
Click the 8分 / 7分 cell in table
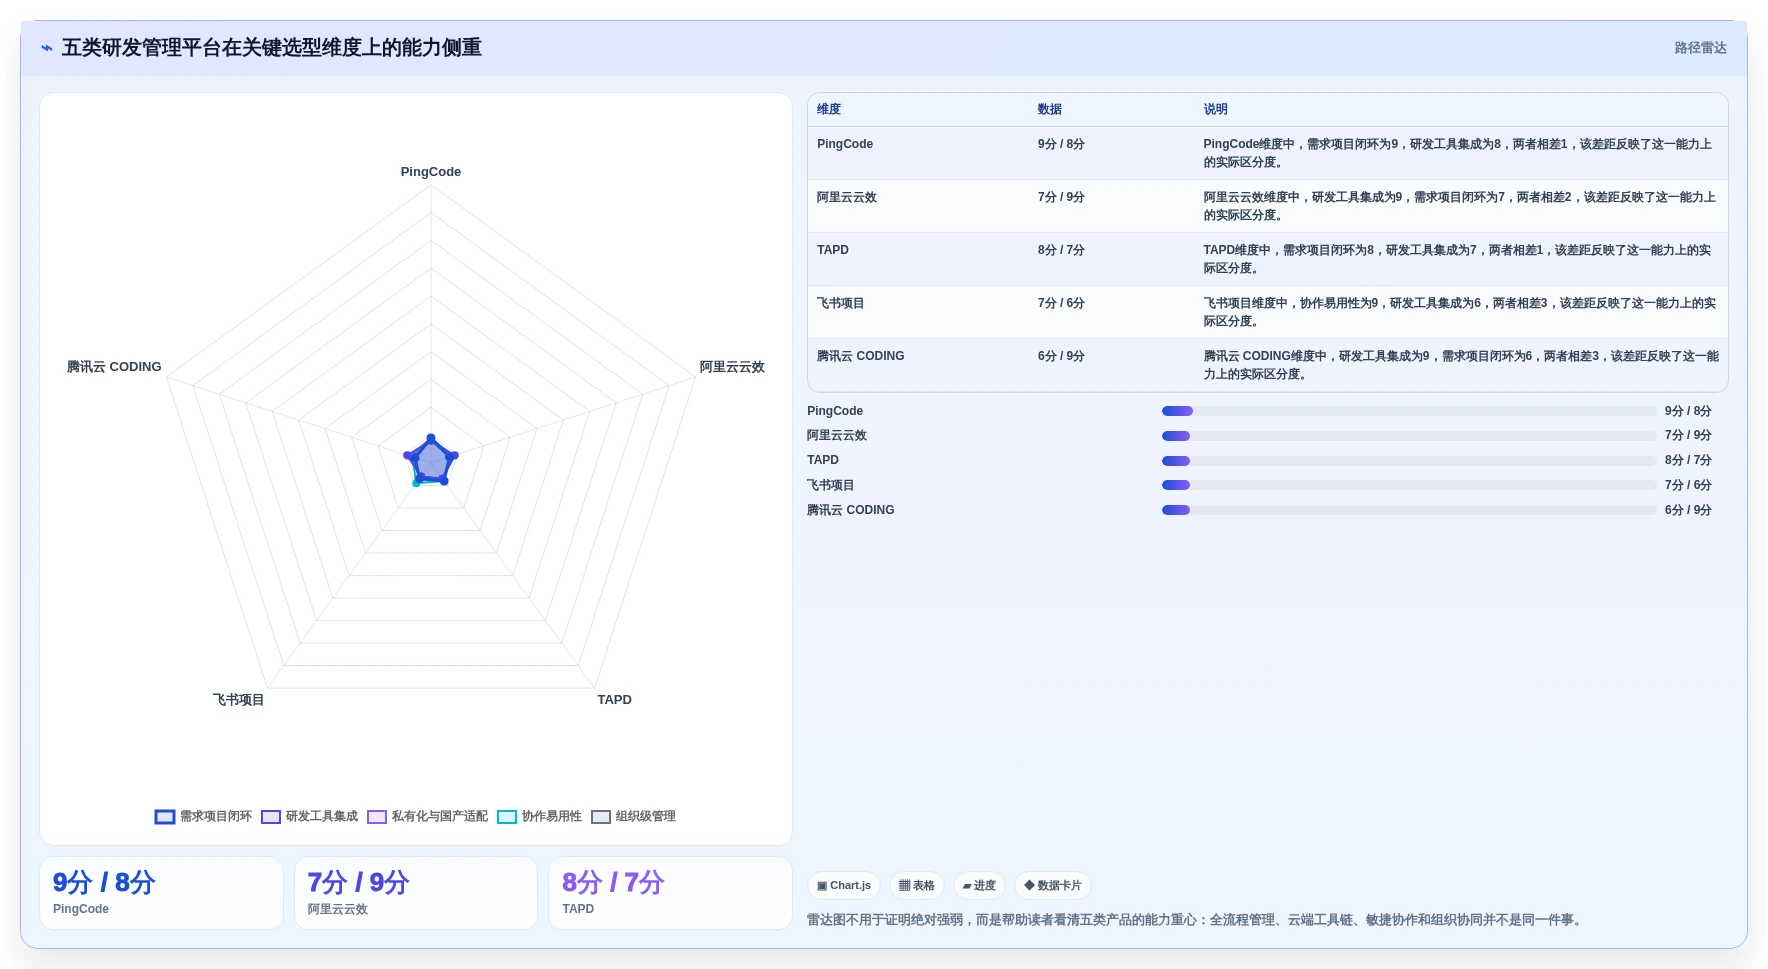tap(1061, 250)
